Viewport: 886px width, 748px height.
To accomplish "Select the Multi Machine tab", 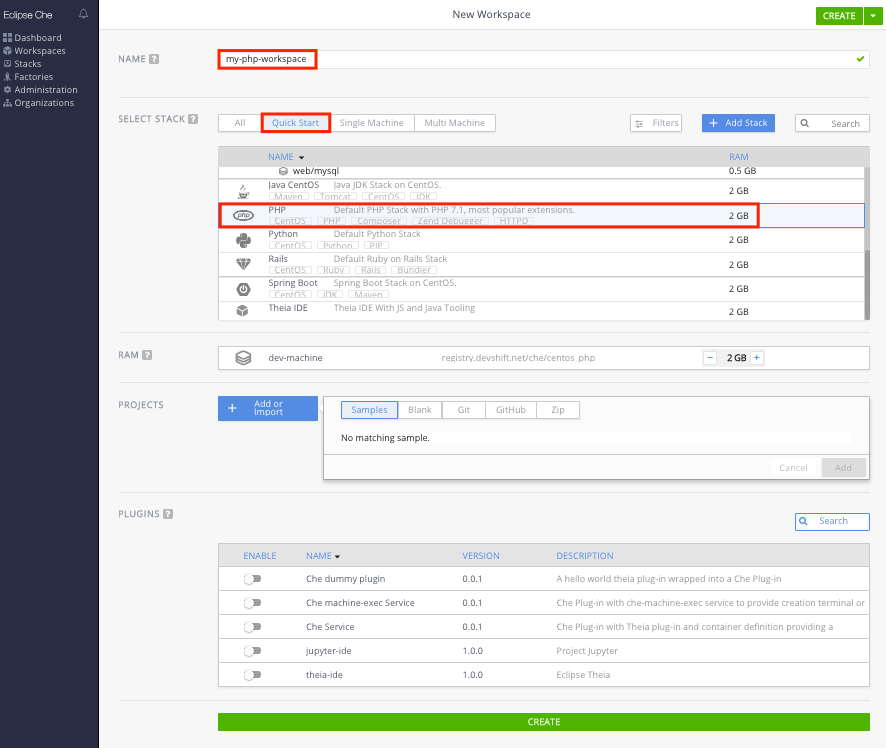I will click(x=455, y=123).
